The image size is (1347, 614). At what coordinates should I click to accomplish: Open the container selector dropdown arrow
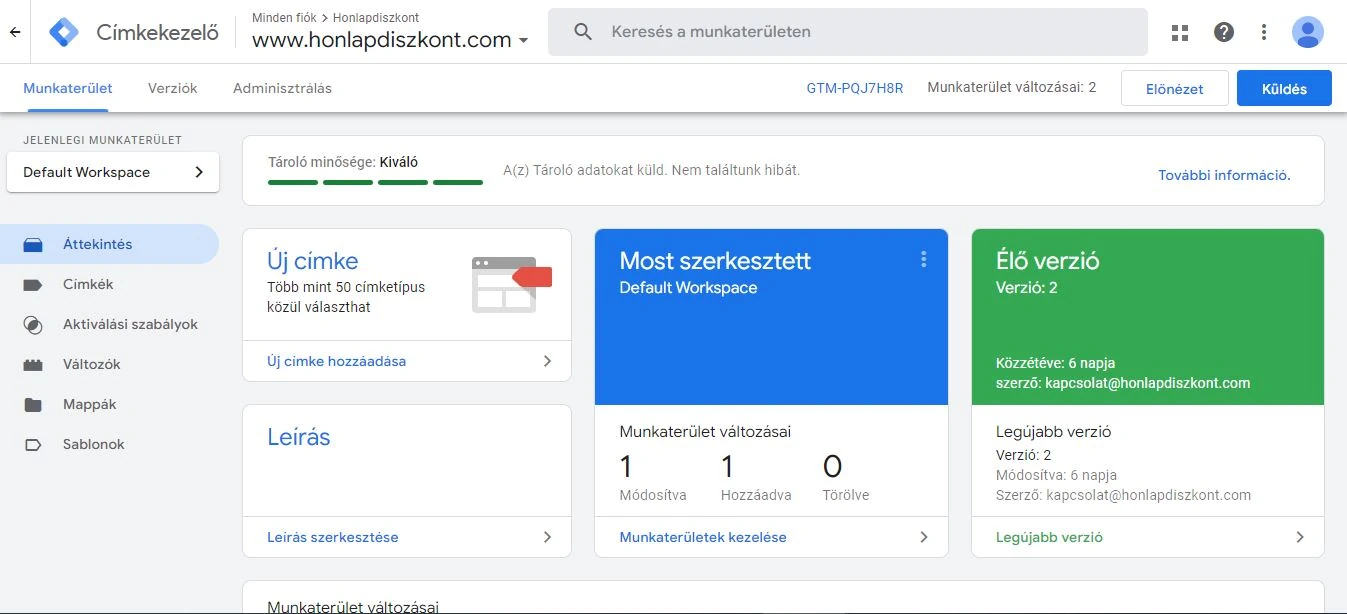pyautogui.click(x=523, y=41)
